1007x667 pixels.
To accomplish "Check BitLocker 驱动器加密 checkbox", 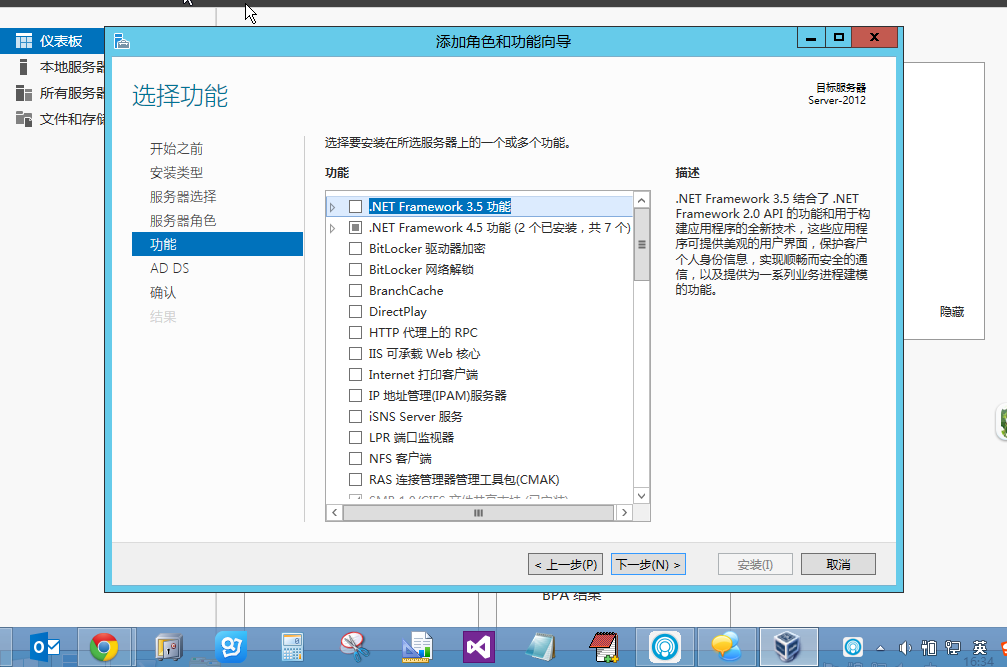I will [x=355, y=248].
